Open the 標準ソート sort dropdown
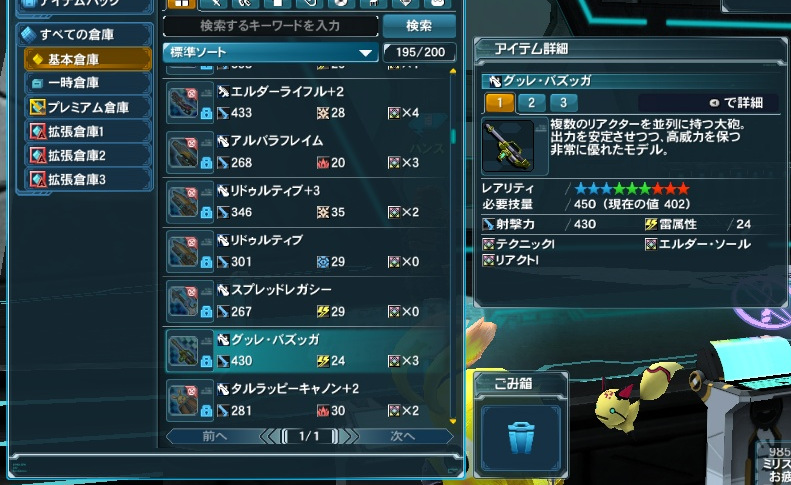The height and width of the screenshot is (485, 791). click(270, 52)
